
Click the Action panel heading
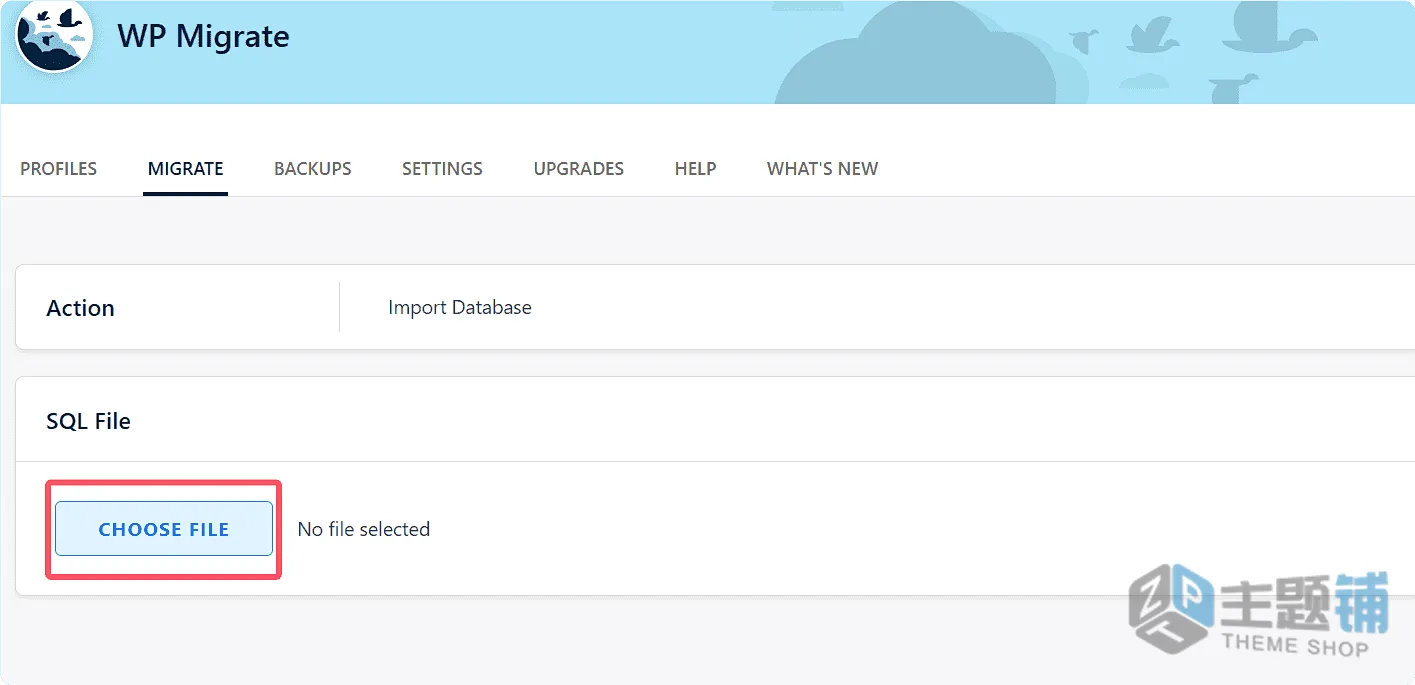click(x=80, y=308)
